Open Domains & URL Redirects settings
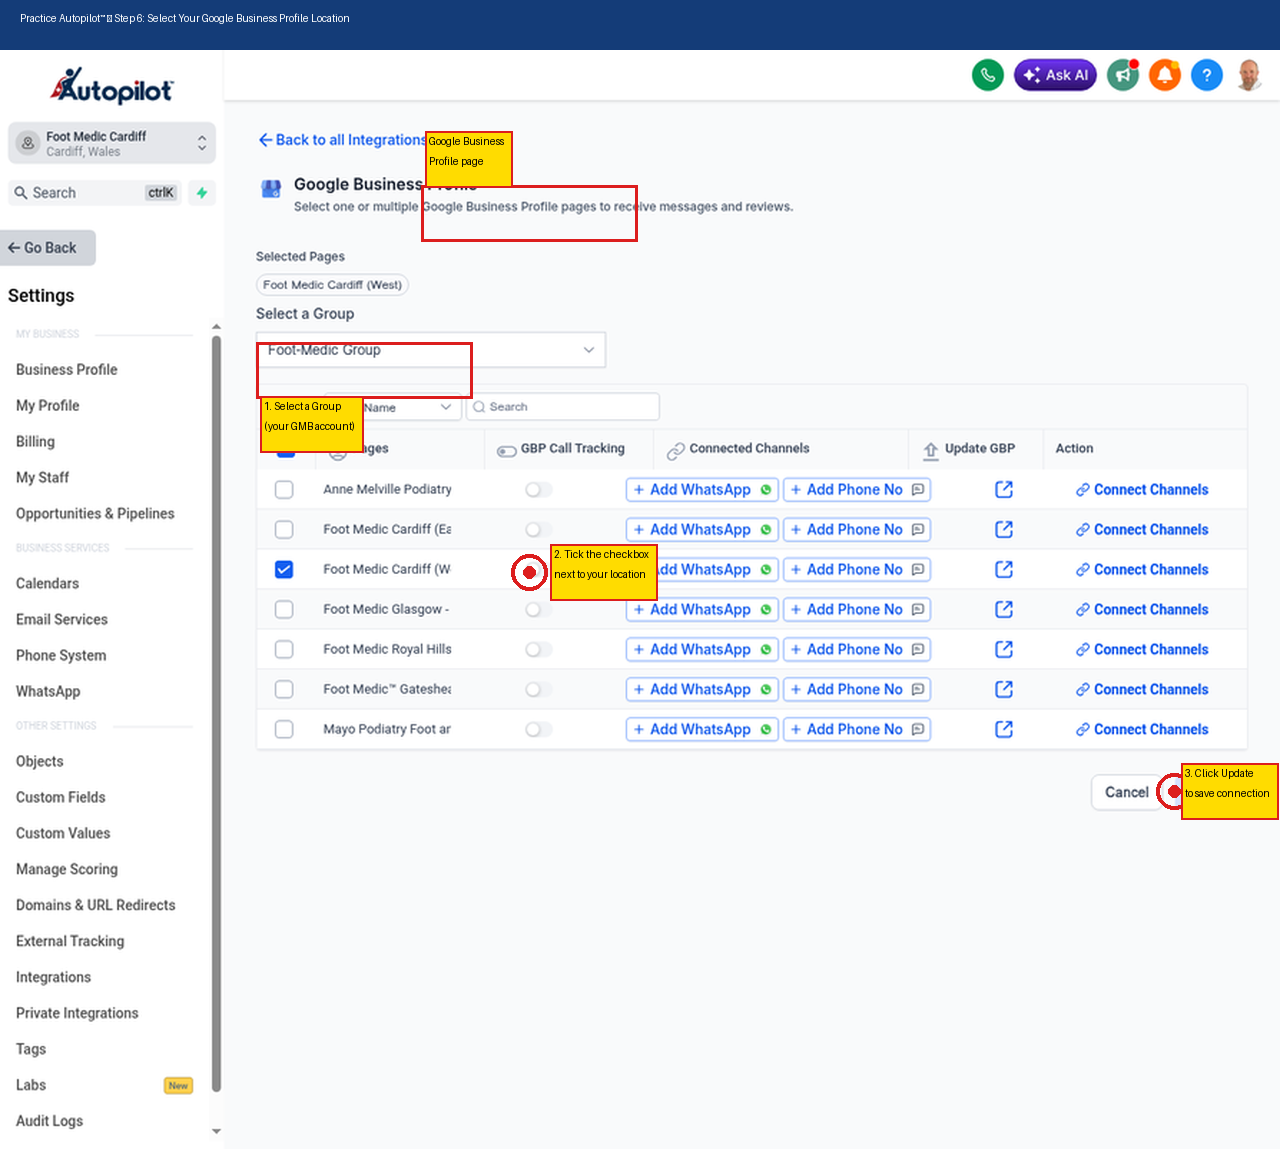This screenshot has width=1280, height=1149. tap(96, 906)
